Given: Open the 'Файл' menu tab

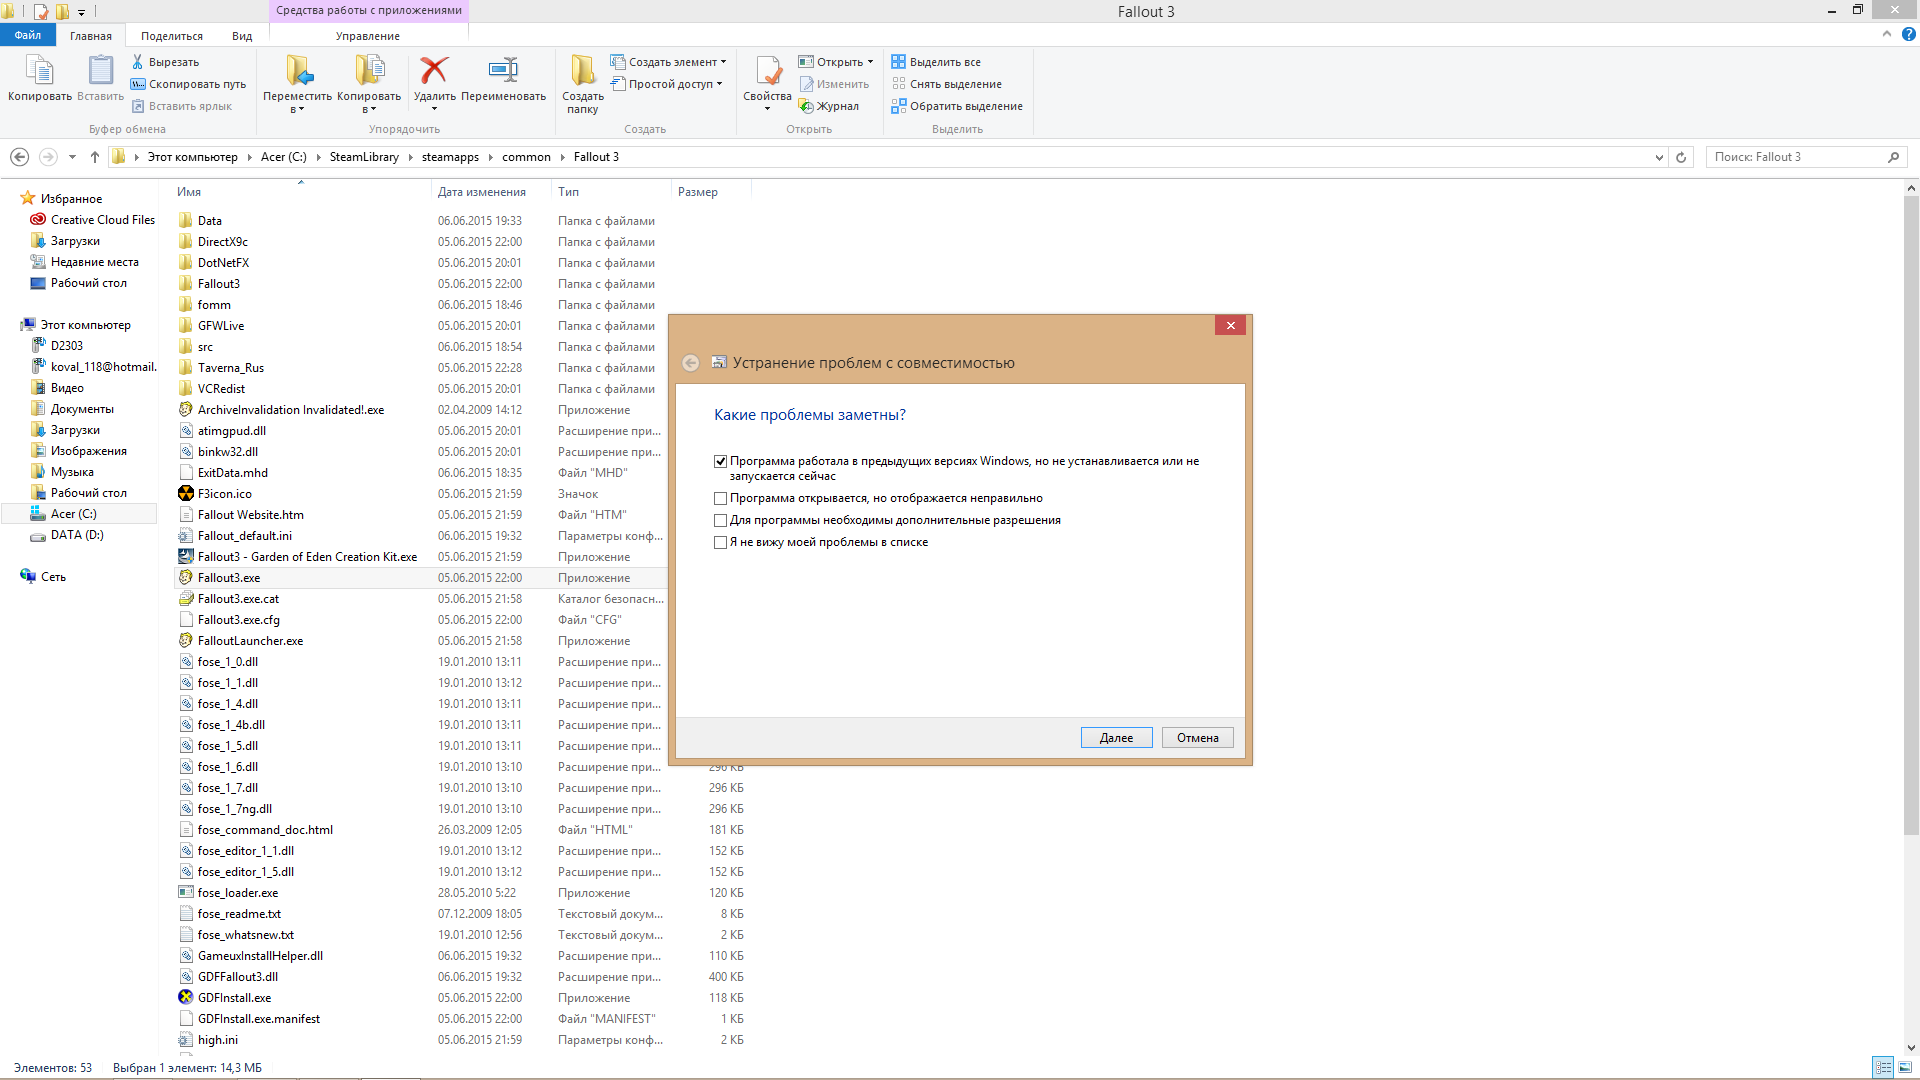Looking at the screenshot, I should click(x=28, y=35).
